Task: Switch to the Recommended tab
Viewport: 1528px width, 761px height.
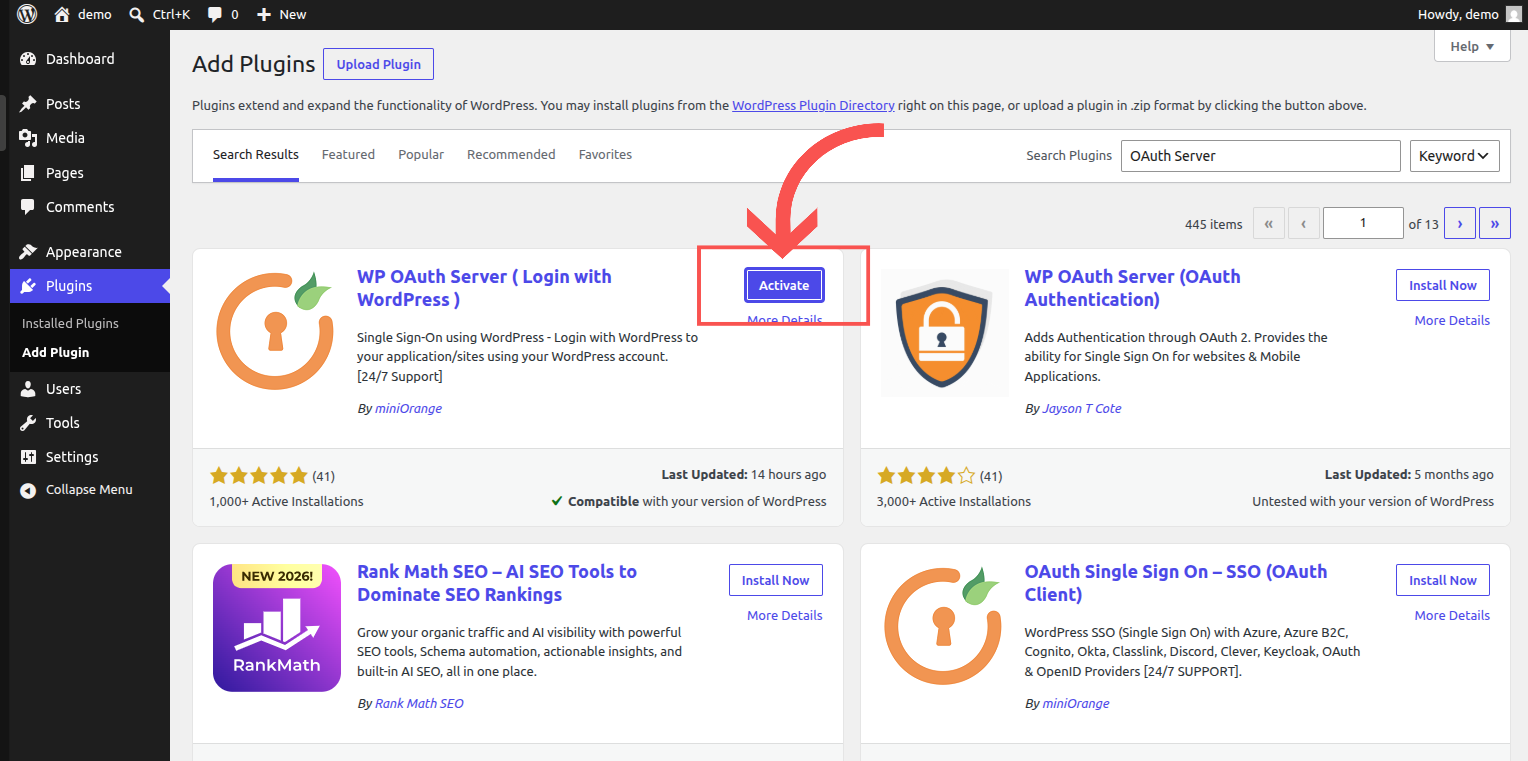Action: click(x=511, y=155)
